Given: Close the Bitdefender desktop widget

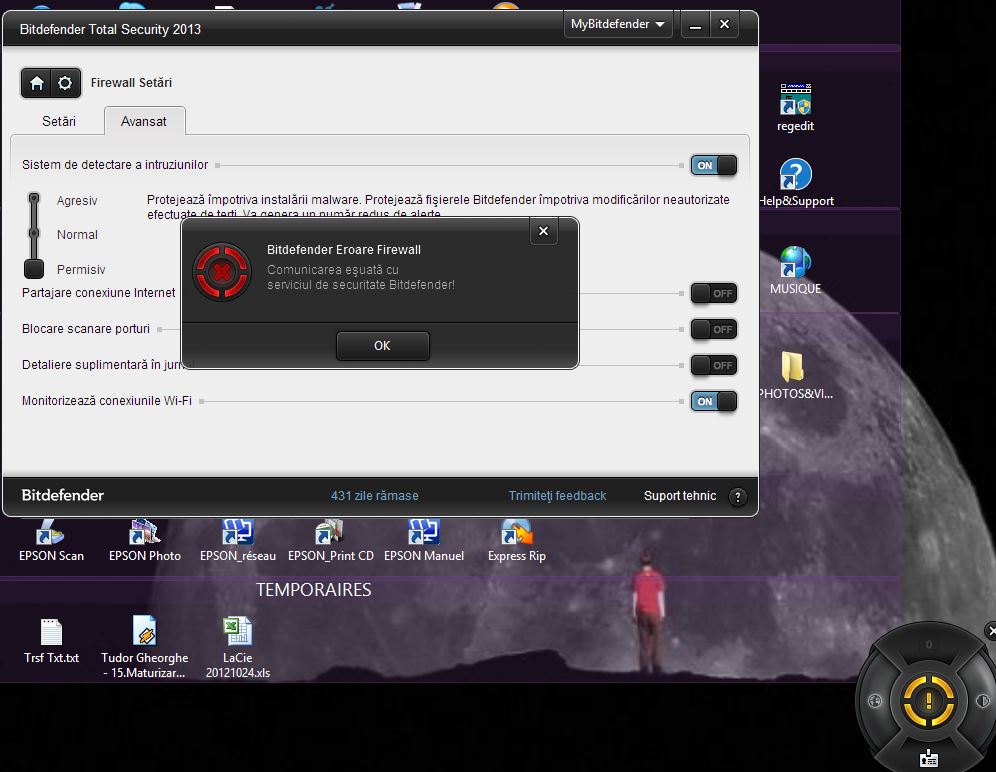Looking at the screenshot, I should [990, 631].
